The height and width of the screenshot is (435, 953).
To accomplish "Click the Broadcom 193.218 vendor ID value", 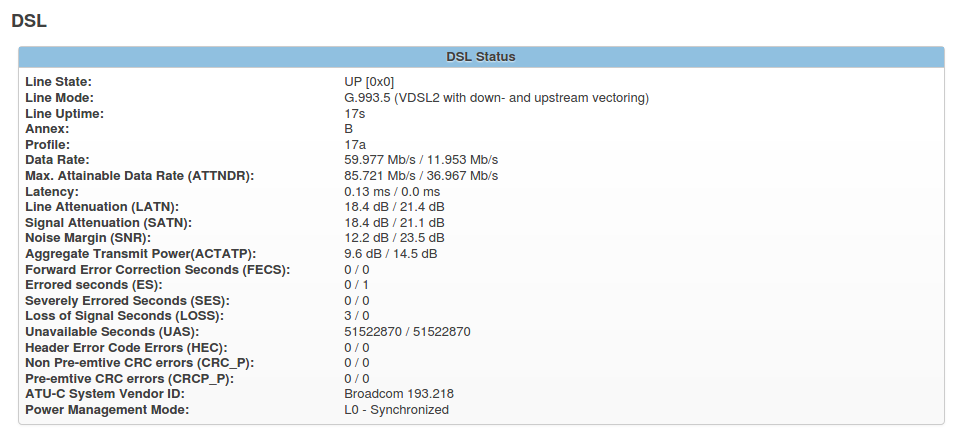I will tap(399, 394).
